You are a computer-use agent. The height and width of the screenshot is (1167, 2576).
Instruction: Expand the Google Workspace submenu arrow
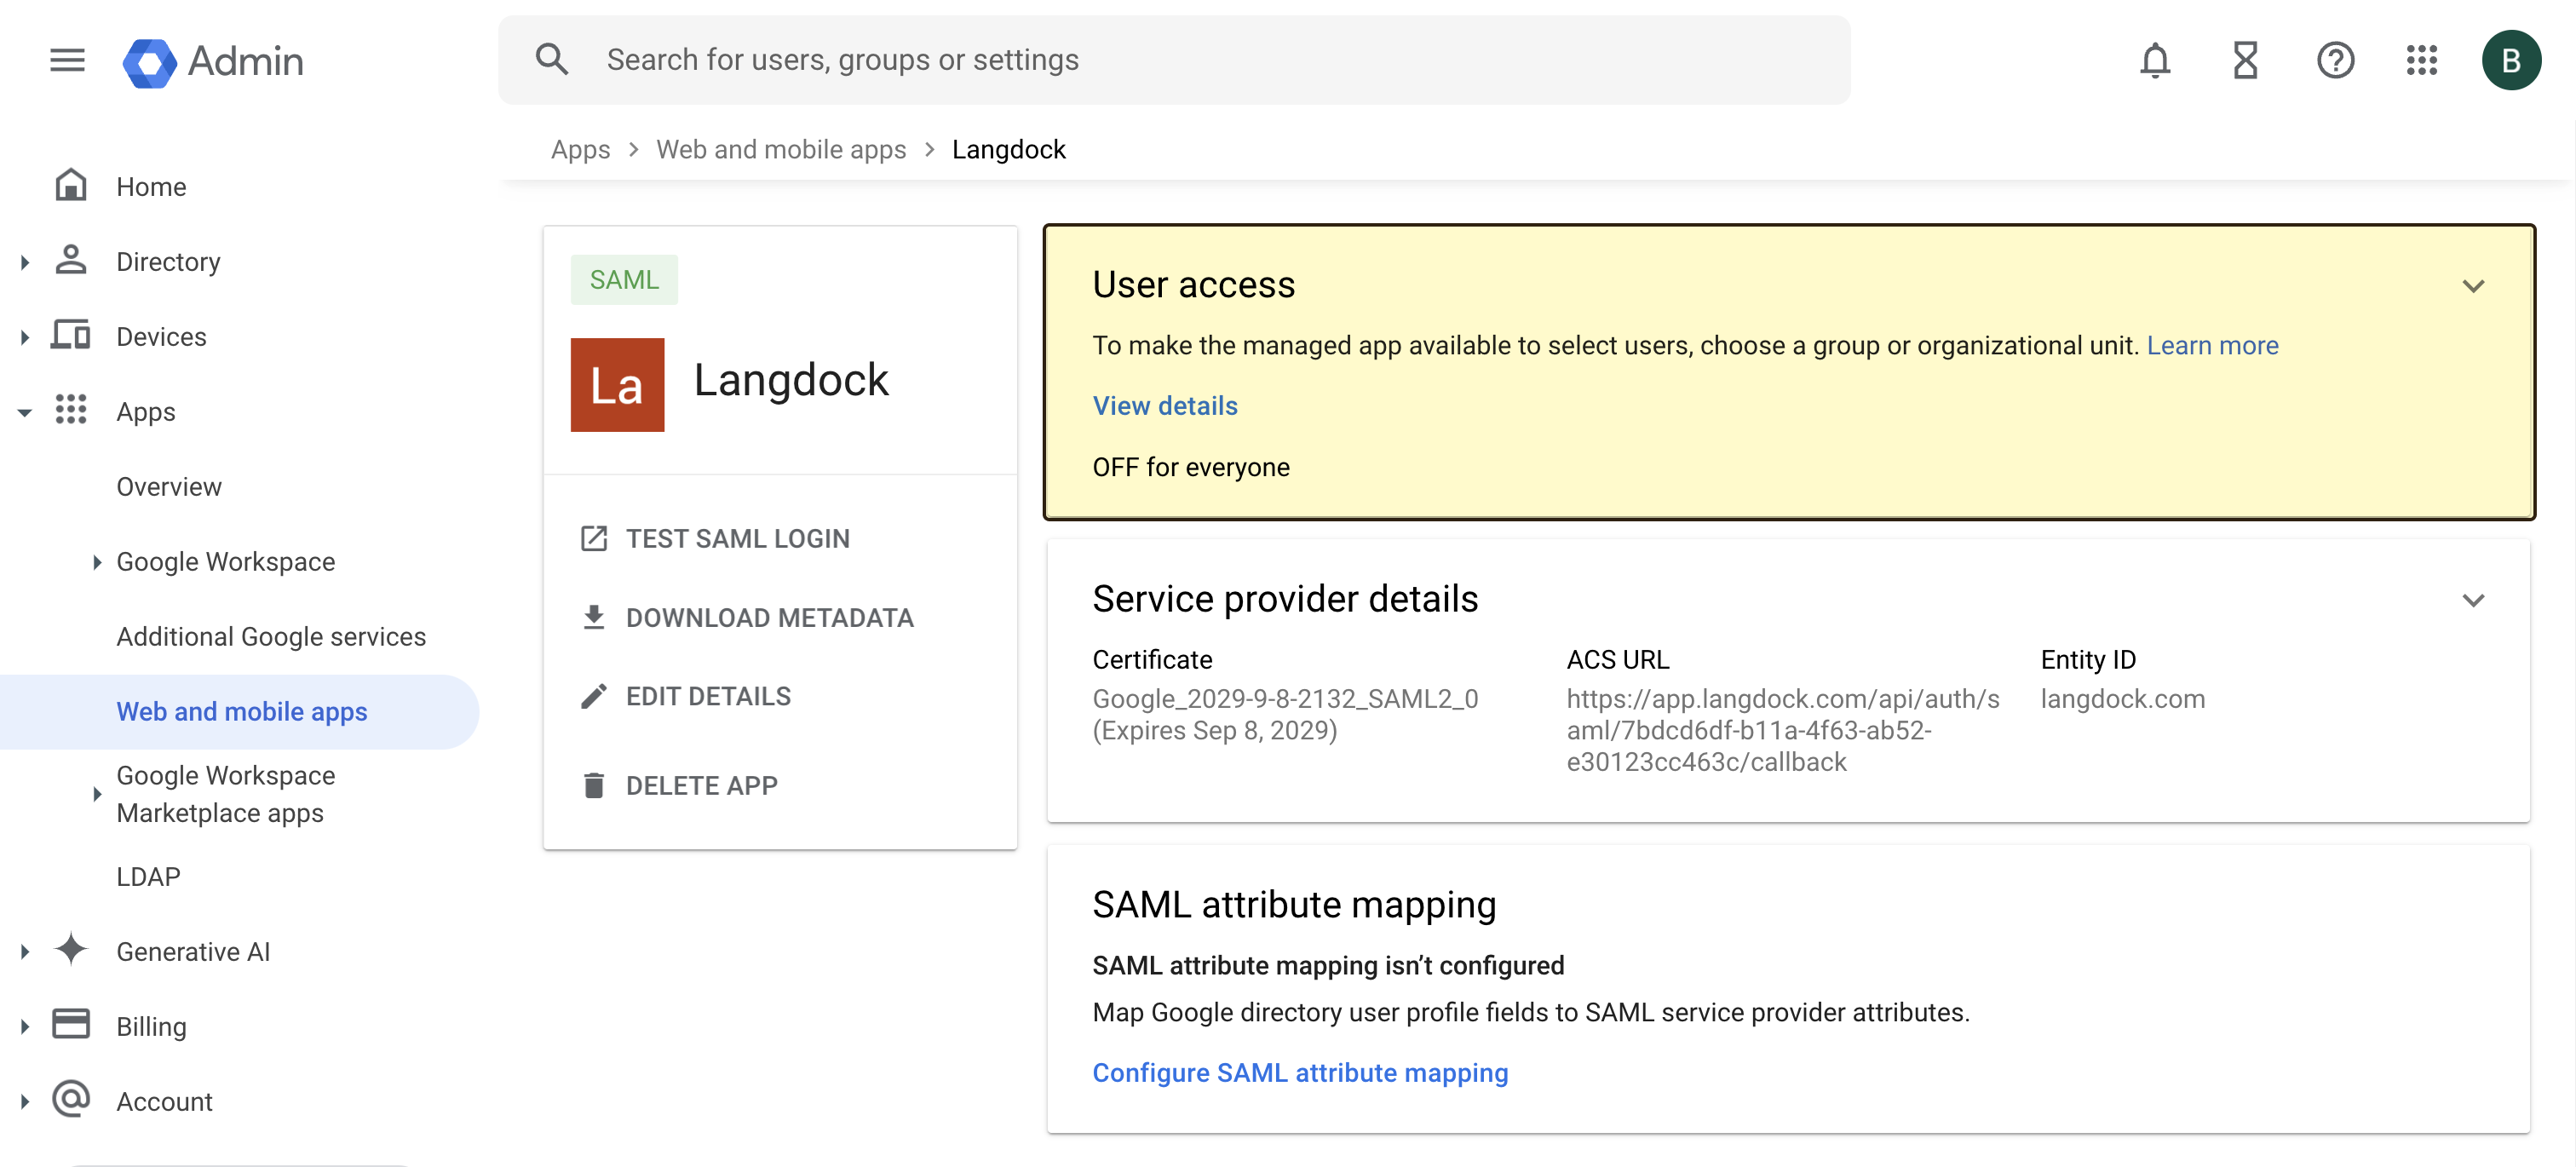tap(96, 562)
